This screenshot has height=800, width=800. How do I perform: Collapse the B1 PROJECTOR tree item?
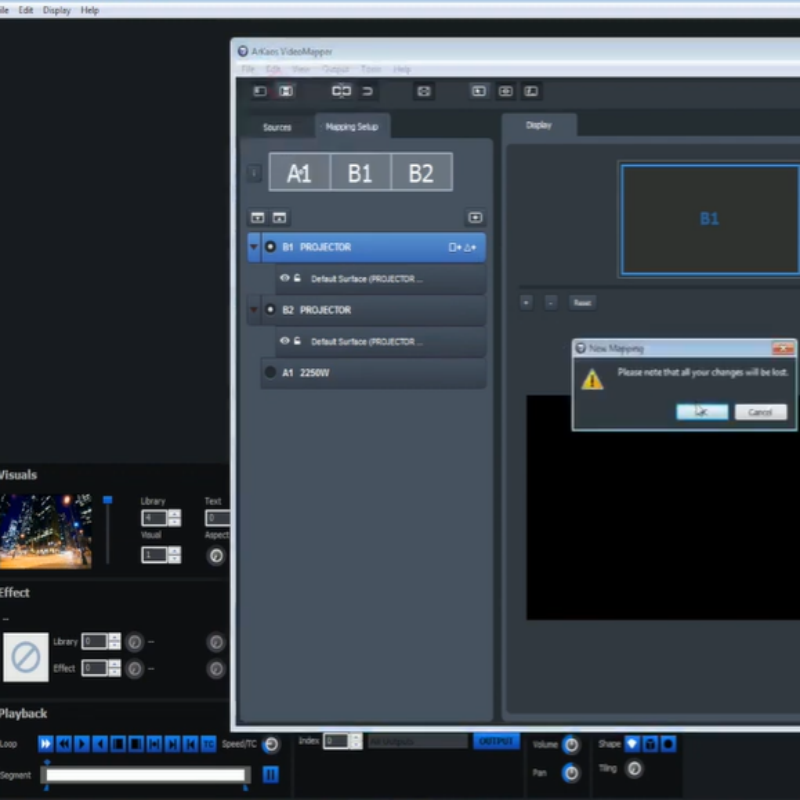254,247
